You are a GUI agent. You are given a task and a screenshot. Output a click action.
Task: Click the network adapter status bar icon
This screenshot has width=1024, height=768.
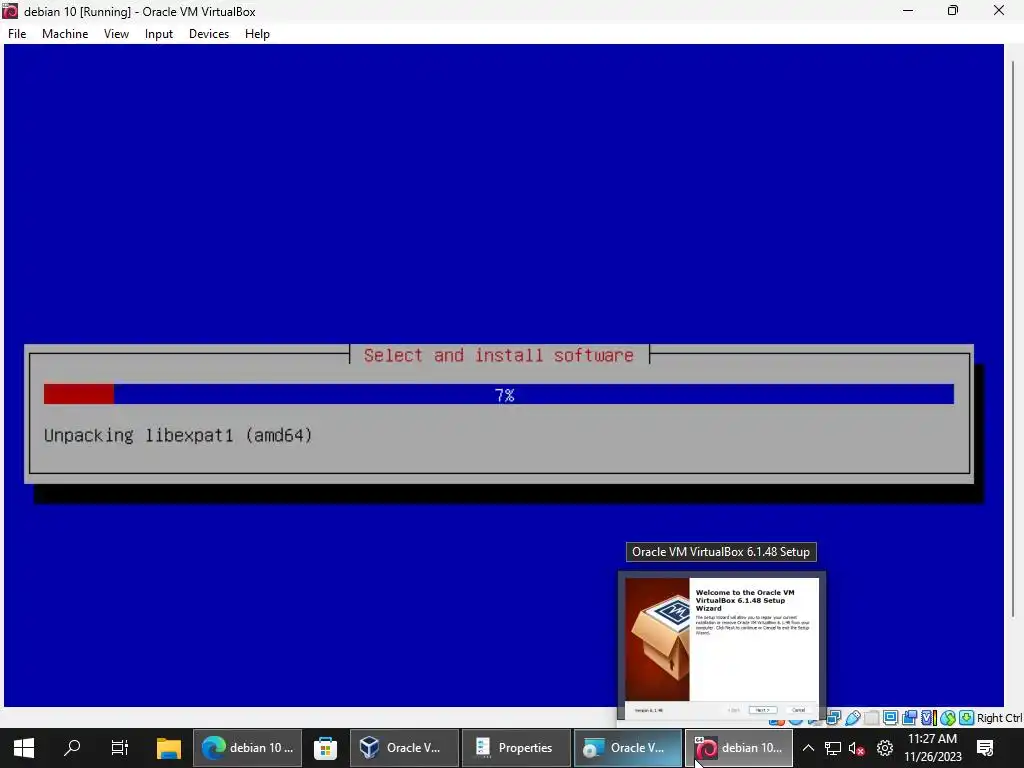point(833,718)
